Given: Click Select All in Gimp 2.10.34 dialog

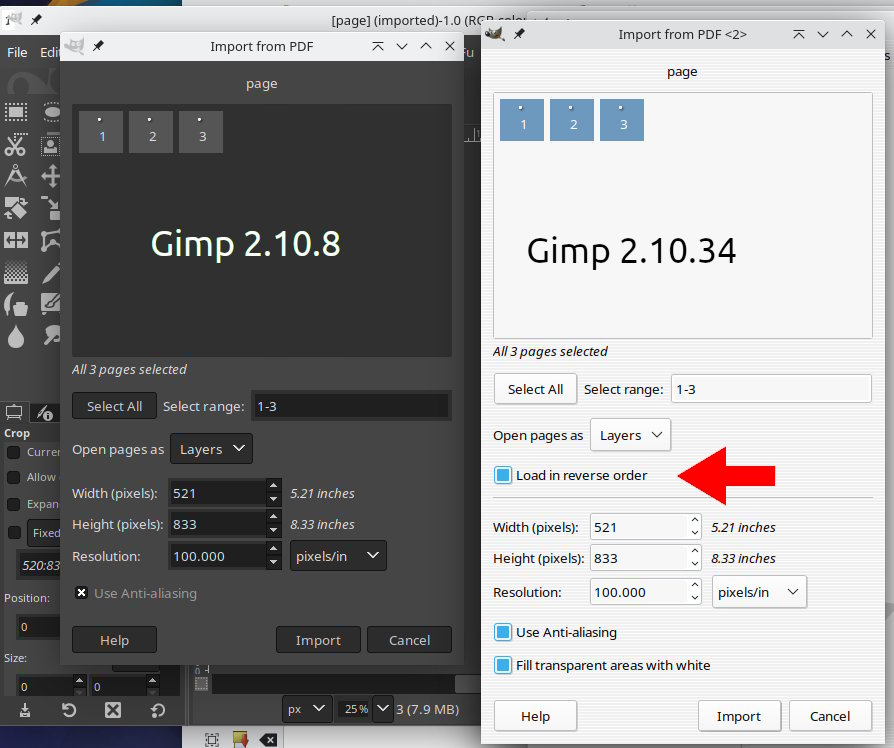Looking at the screenshot, I should pos(535,389).
